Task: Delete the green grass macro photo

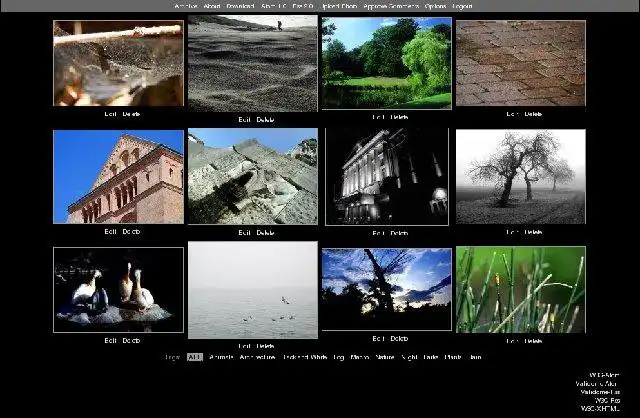Action: coord(533,341)
